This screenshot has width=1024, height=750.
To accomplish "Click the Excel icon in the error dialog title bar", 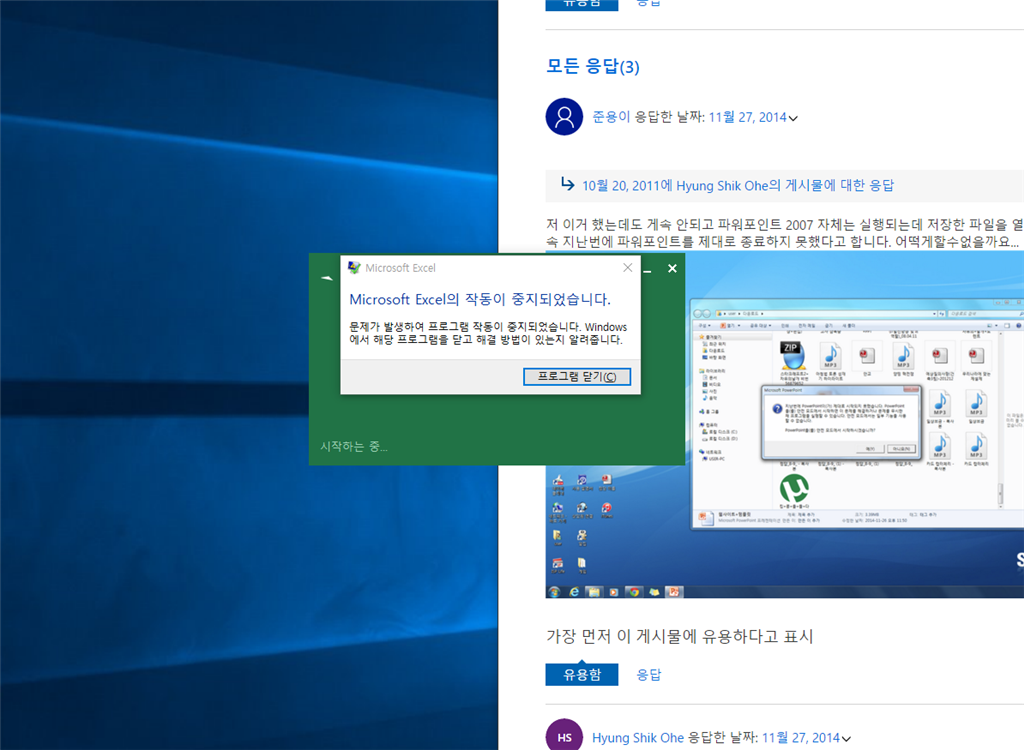I will pos(354,267).
